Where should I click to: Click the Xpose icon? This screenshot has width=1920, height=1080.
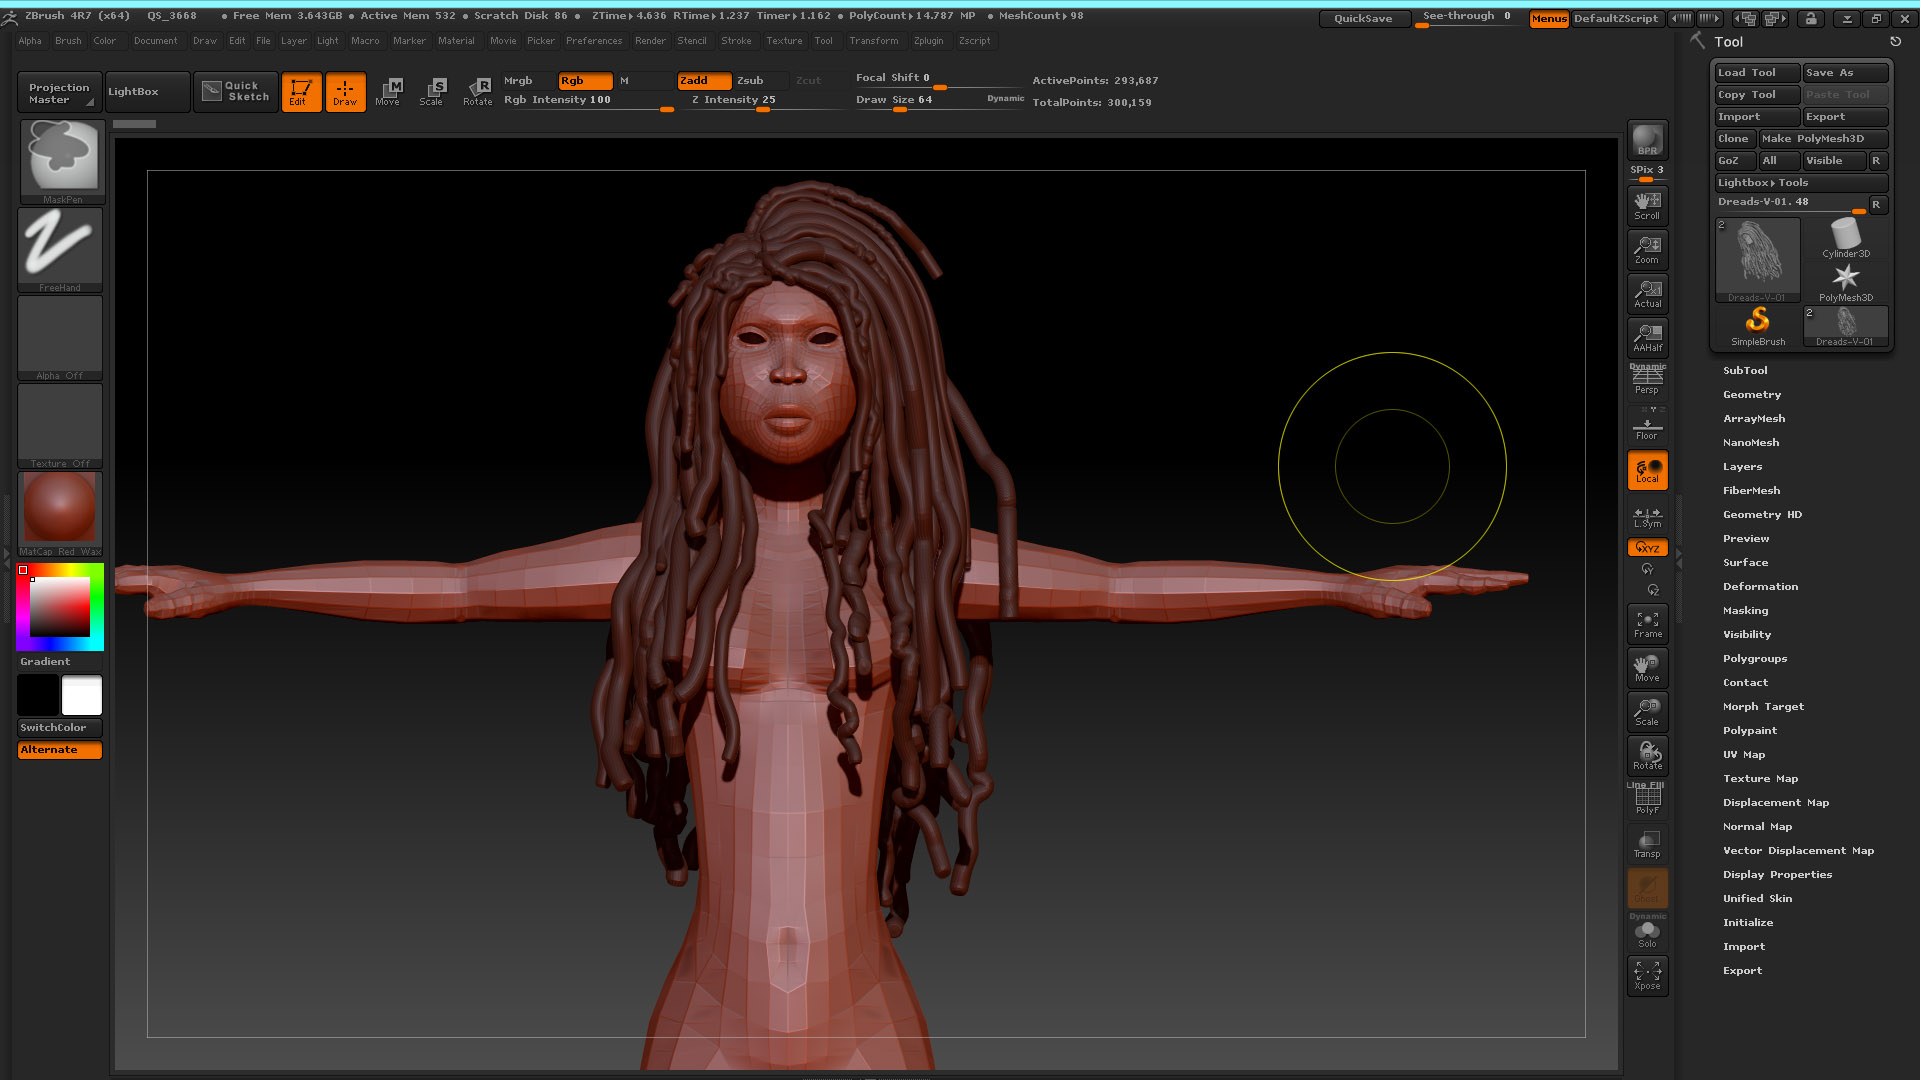1647,976
